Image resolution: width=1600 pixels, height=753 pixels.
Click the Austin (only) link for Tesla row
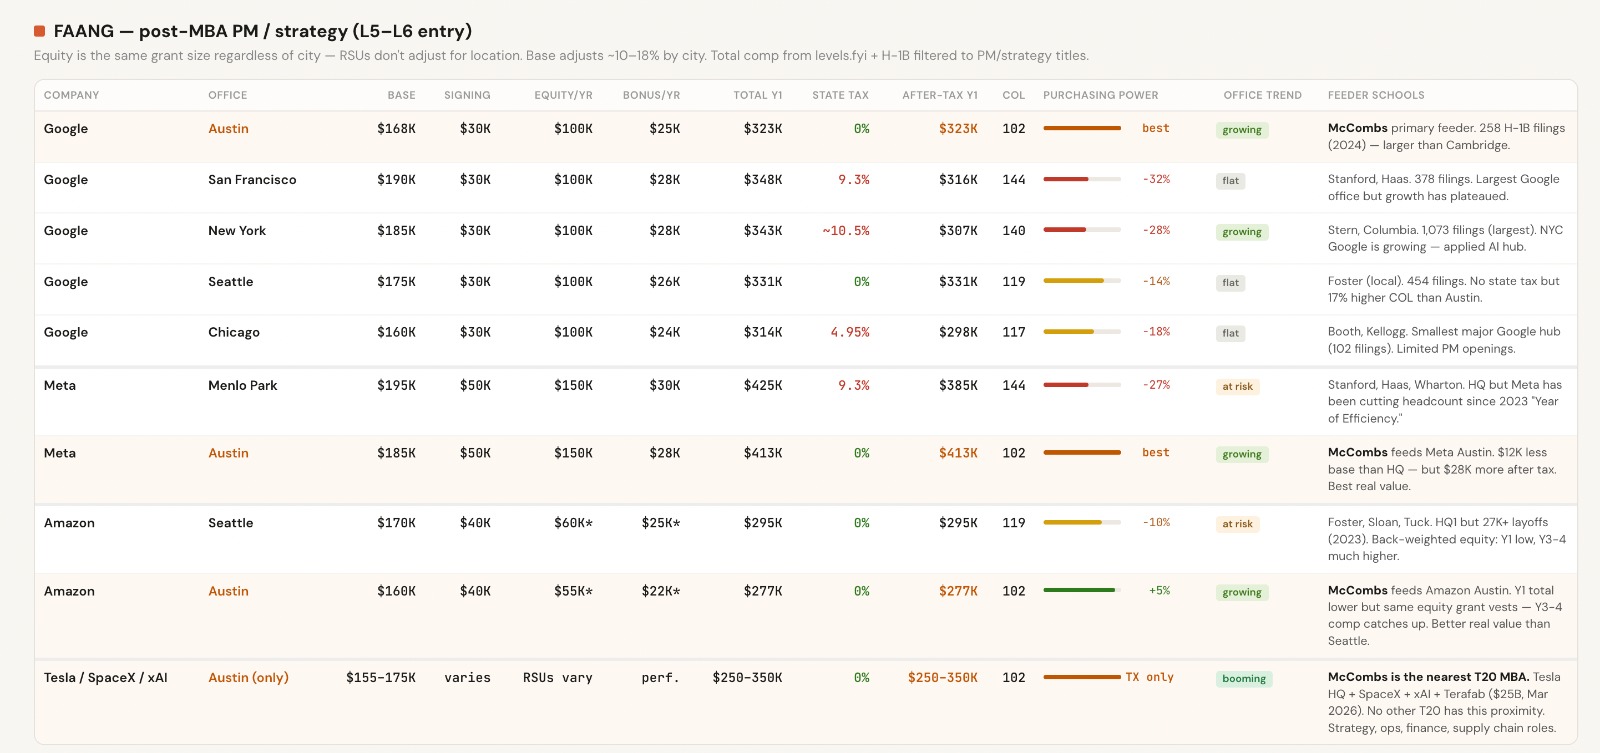[x=248, y=677]
